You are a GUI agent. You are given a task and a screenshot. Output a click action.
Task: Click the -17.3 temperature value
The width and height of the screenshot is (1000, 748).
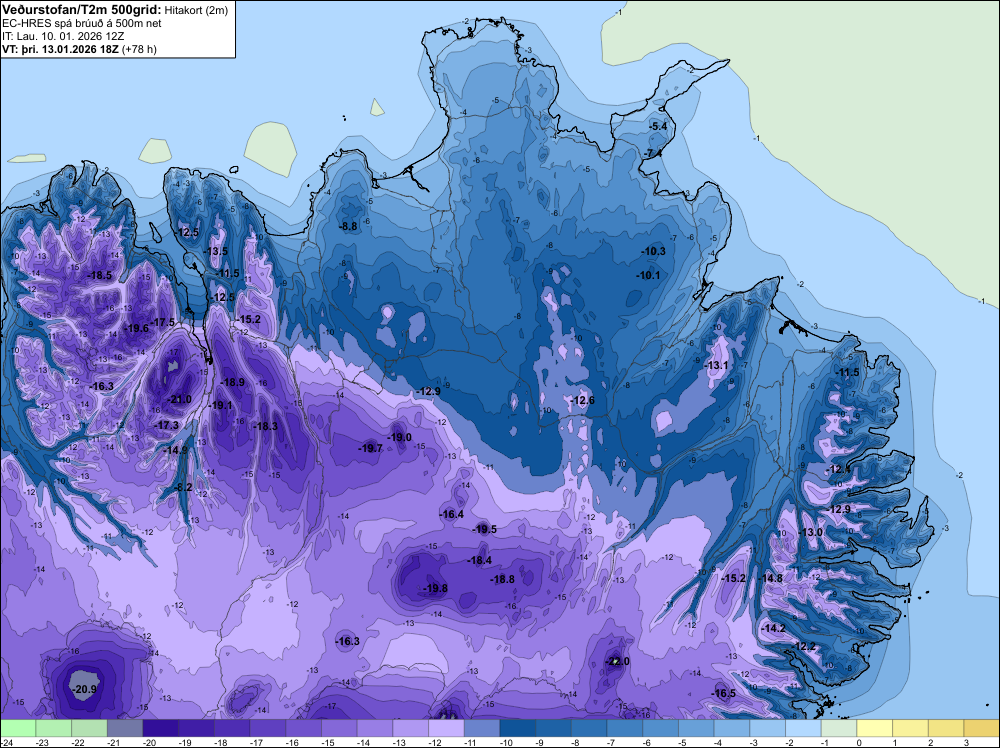pos(166,425)
